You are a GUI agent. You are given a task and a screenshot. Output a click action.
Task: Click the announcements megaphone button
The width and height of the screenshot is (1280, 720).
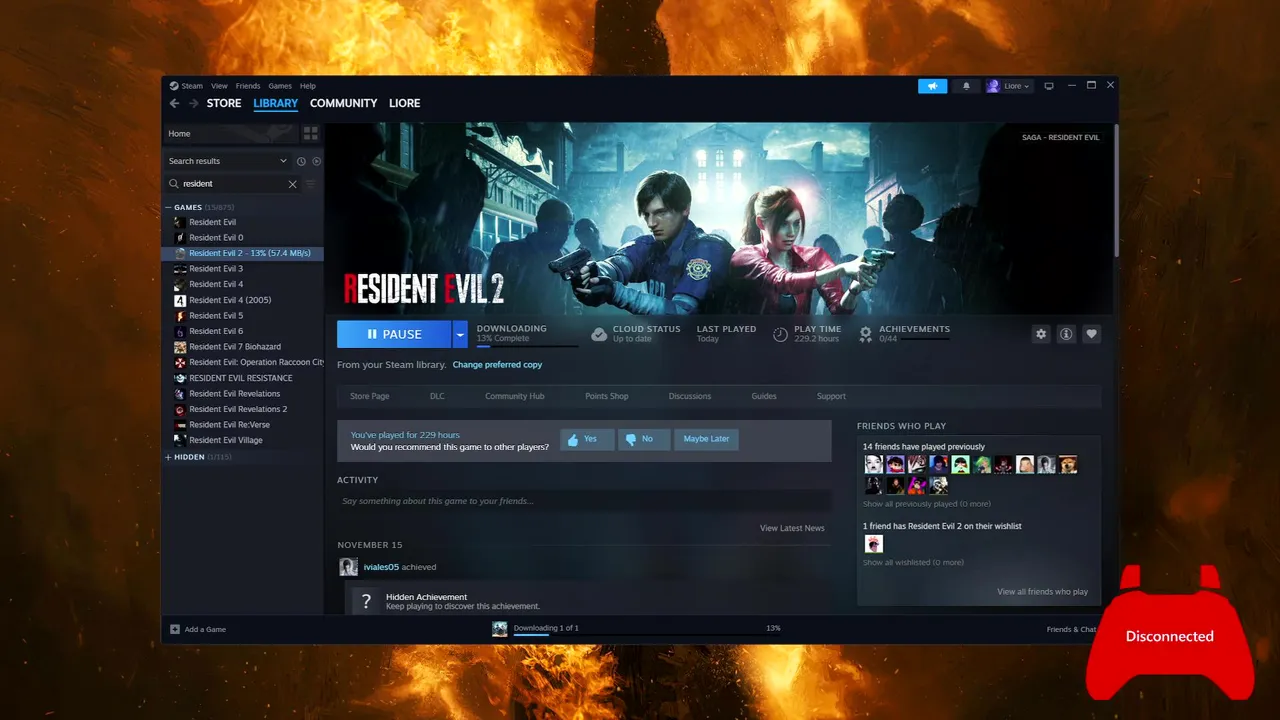[932, 86]
